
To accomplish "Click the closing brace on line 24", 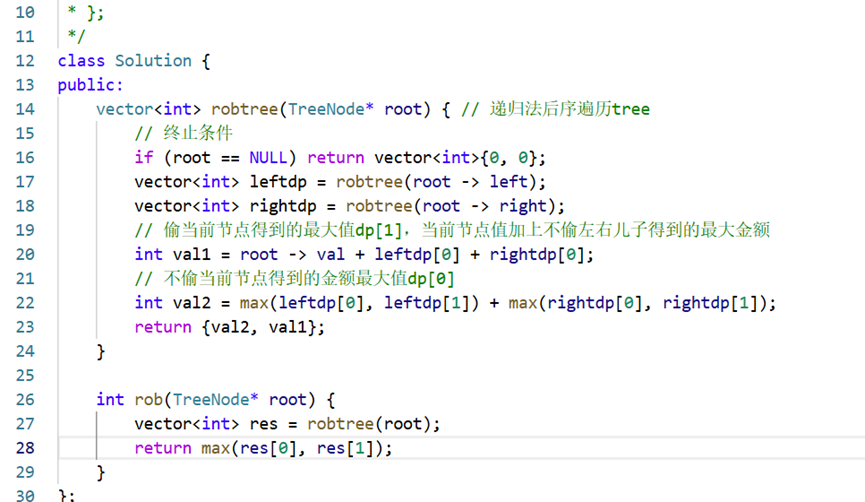I will [x=100, y=351].
